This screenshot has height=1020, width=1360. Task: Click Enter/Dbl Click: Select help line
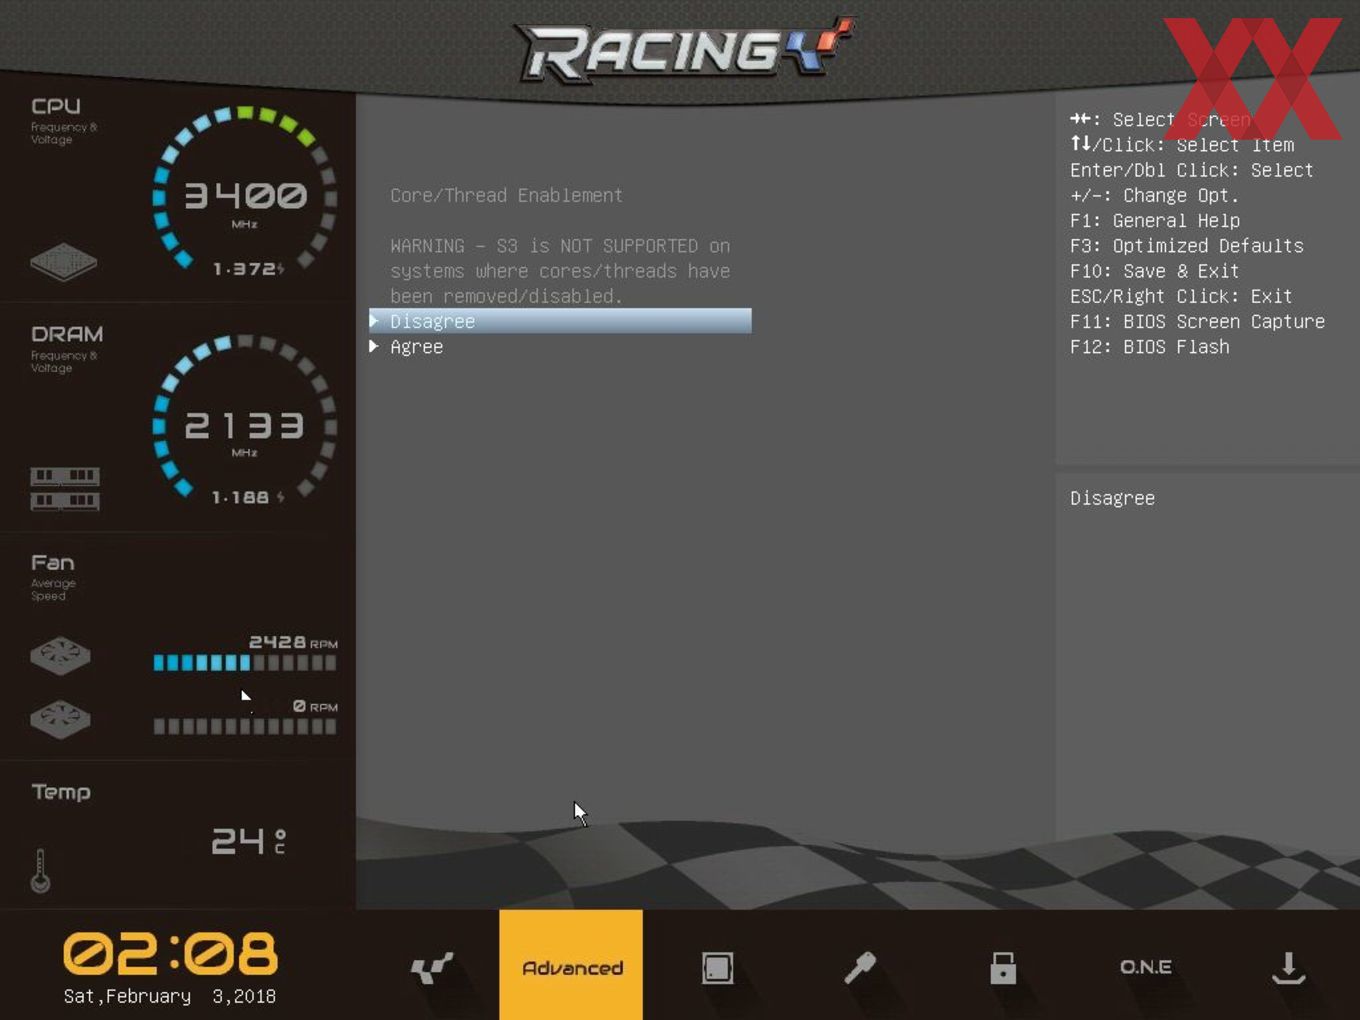point(1191,170)
